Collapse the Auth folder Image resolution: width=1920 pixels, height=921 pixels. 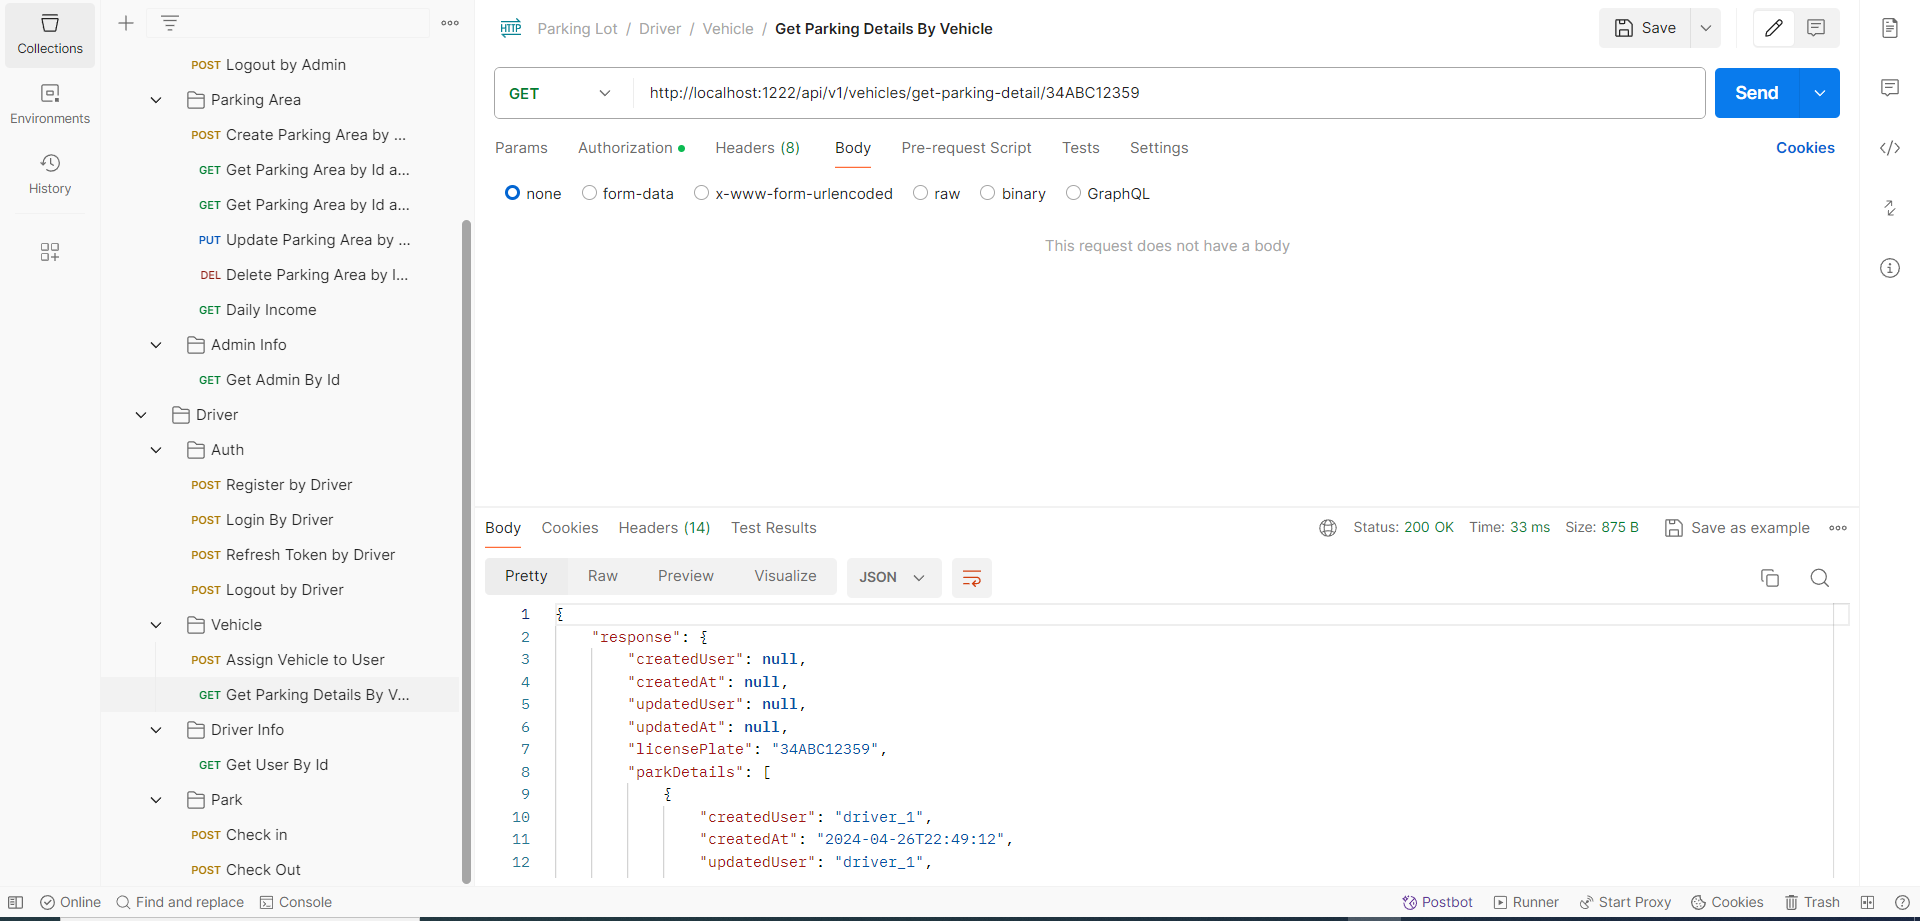pyautogui.click(x=156, y=450)
